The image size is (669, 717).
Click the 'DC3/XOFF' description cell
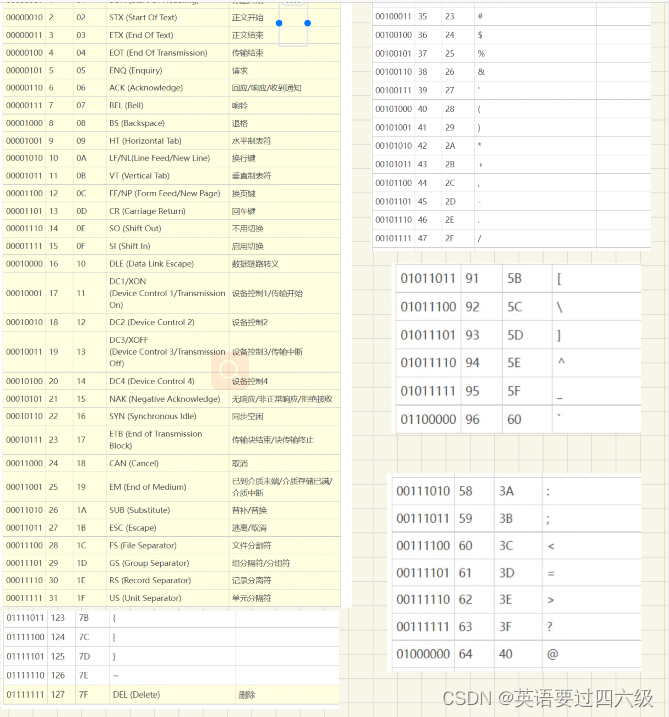pyautogui.click(x=167, y=352)
